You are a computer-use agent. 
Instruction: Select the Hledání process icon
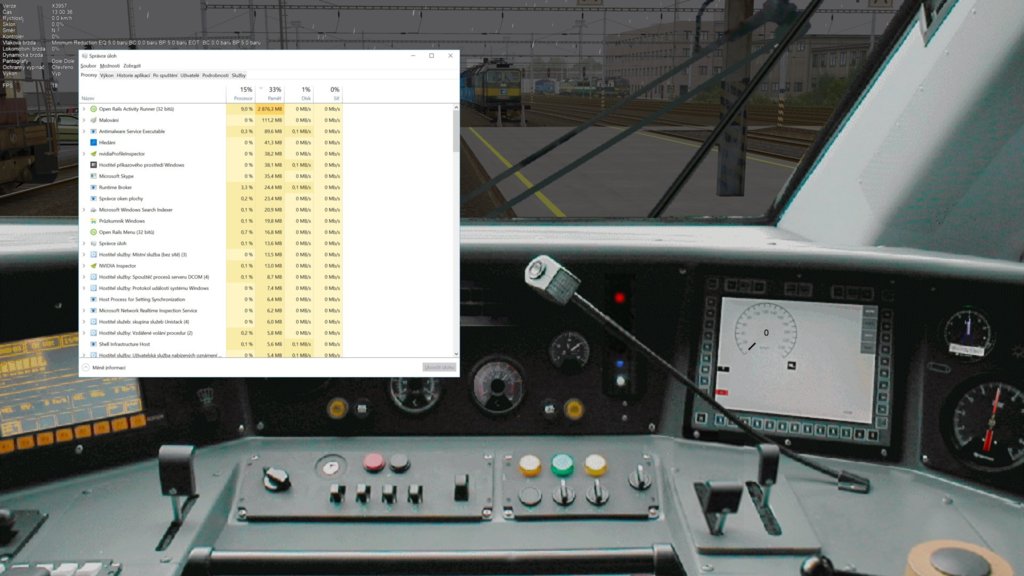[x=93, y=143]
